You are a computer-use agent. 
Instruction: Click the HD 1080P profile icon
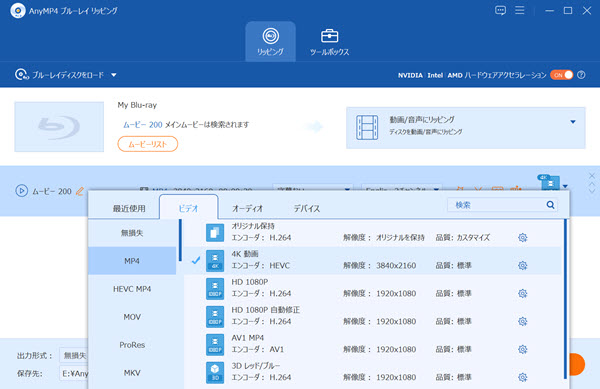pos(215,288)
